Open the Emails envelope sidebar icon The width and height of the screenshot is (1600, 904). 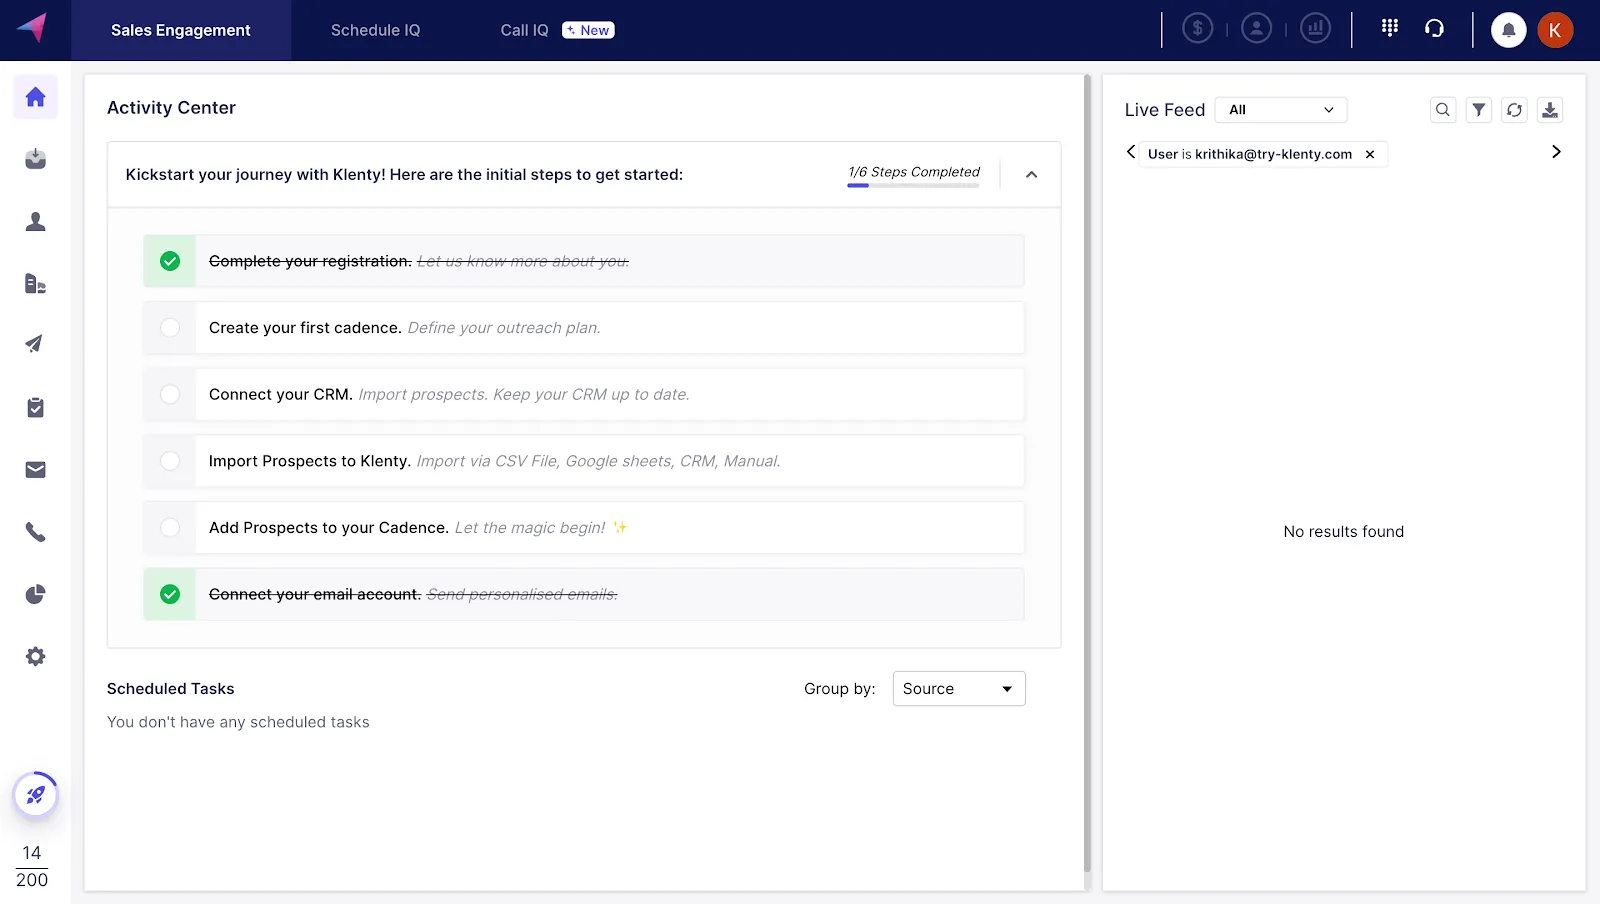pos(35,470)
